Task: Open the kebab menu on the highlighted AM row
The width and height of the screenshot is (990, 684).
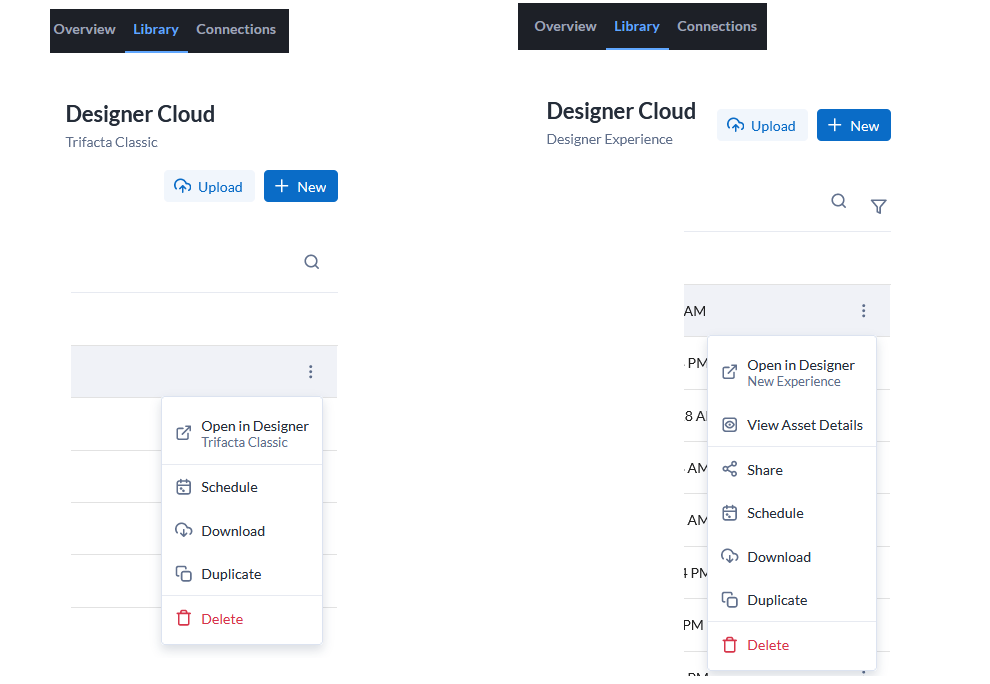Action: tap(863, 311)
